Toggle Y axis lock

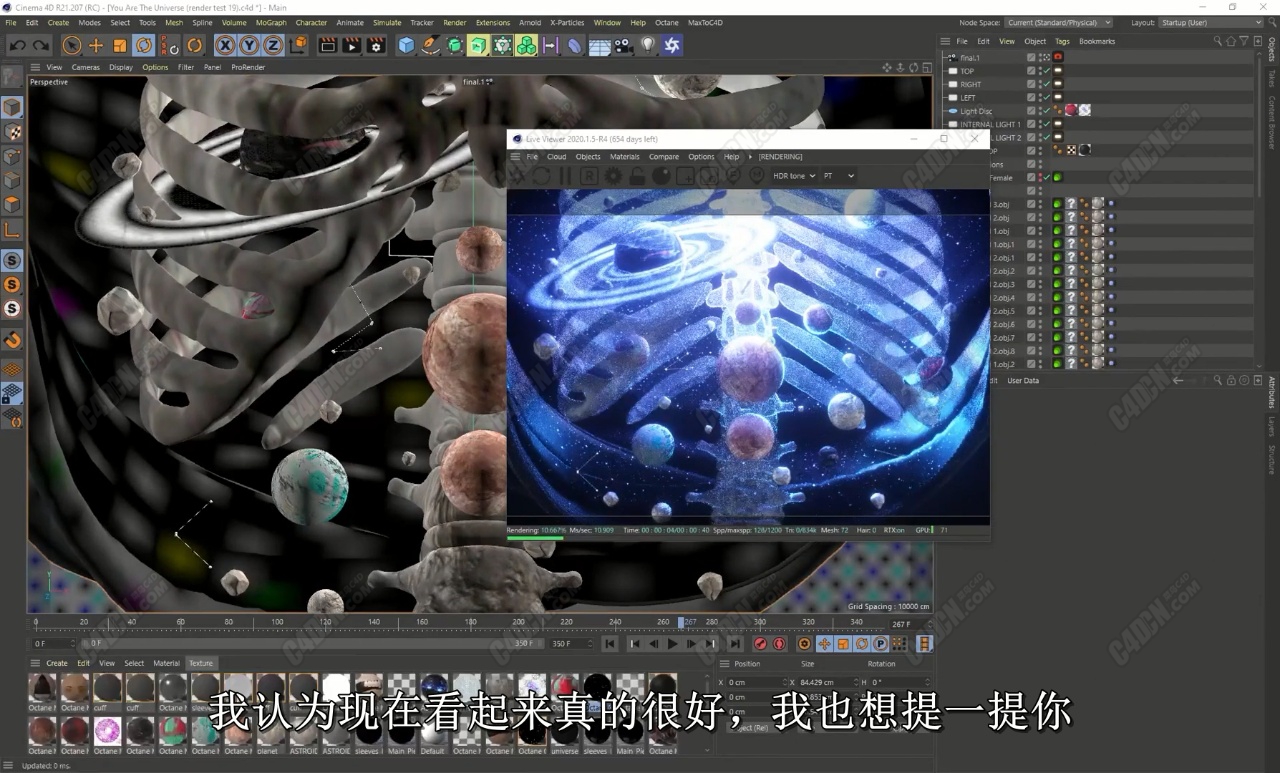(249, 45)
